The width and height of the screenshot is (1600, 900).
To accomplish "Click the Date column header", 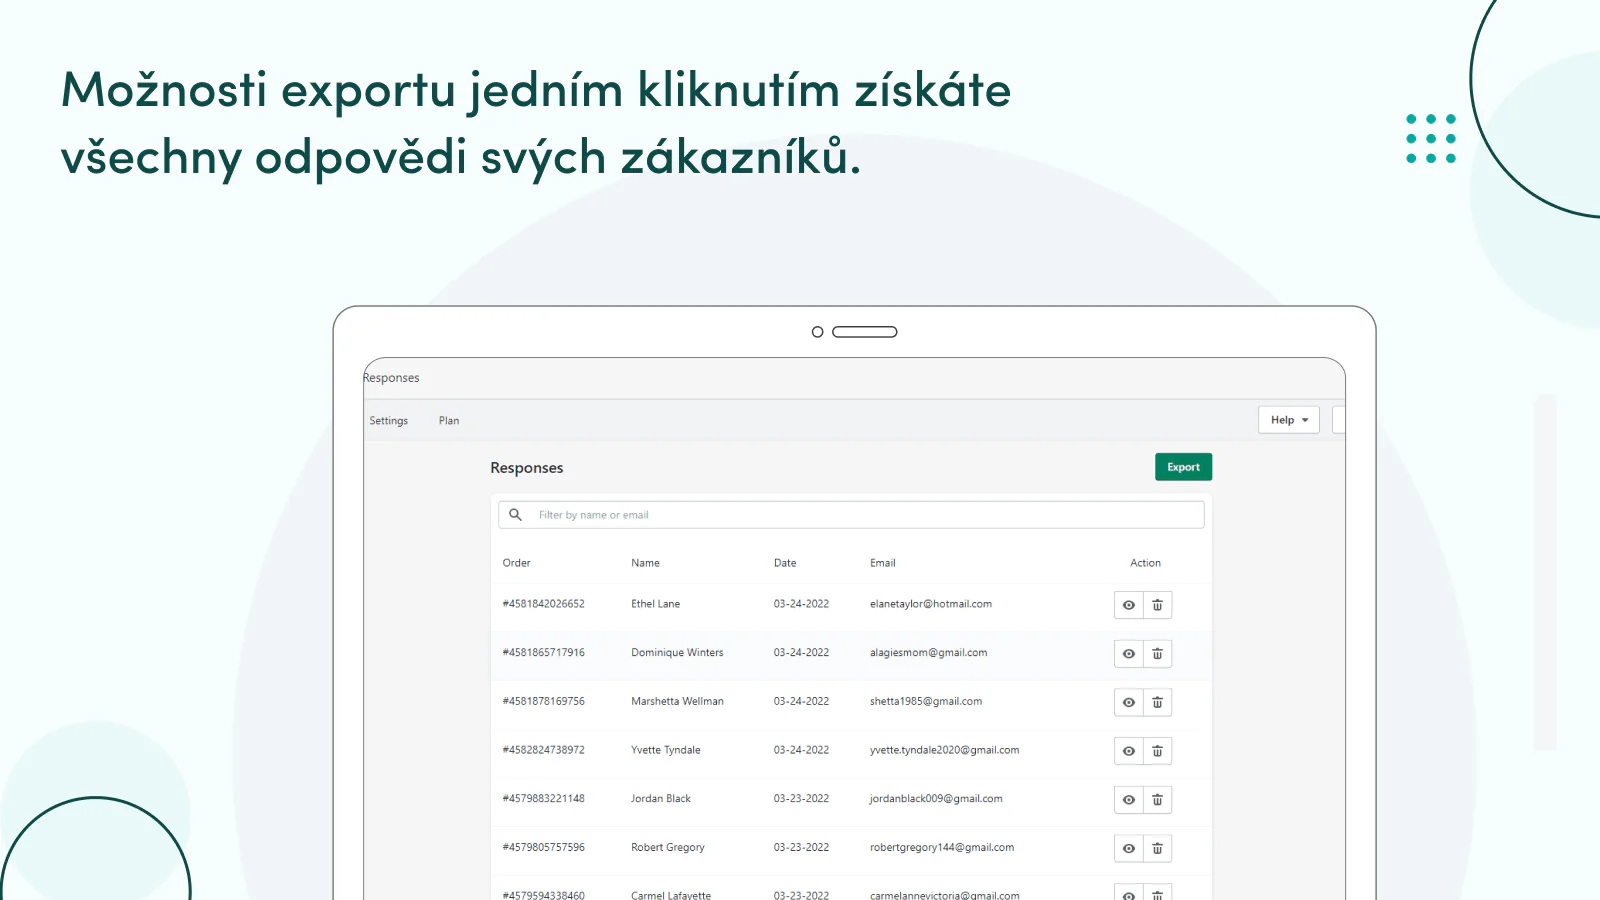I will [x=785, y=563].
